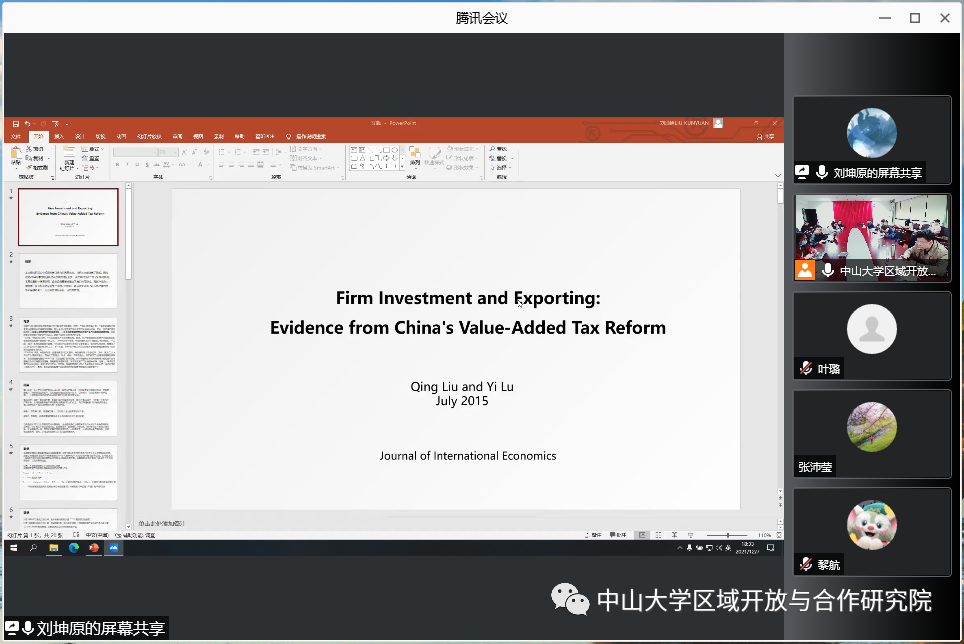Viewport: 964px width, 644px height.
Task: Open PowerPoint from the Windows taskbar
Action: pos(94,548)
